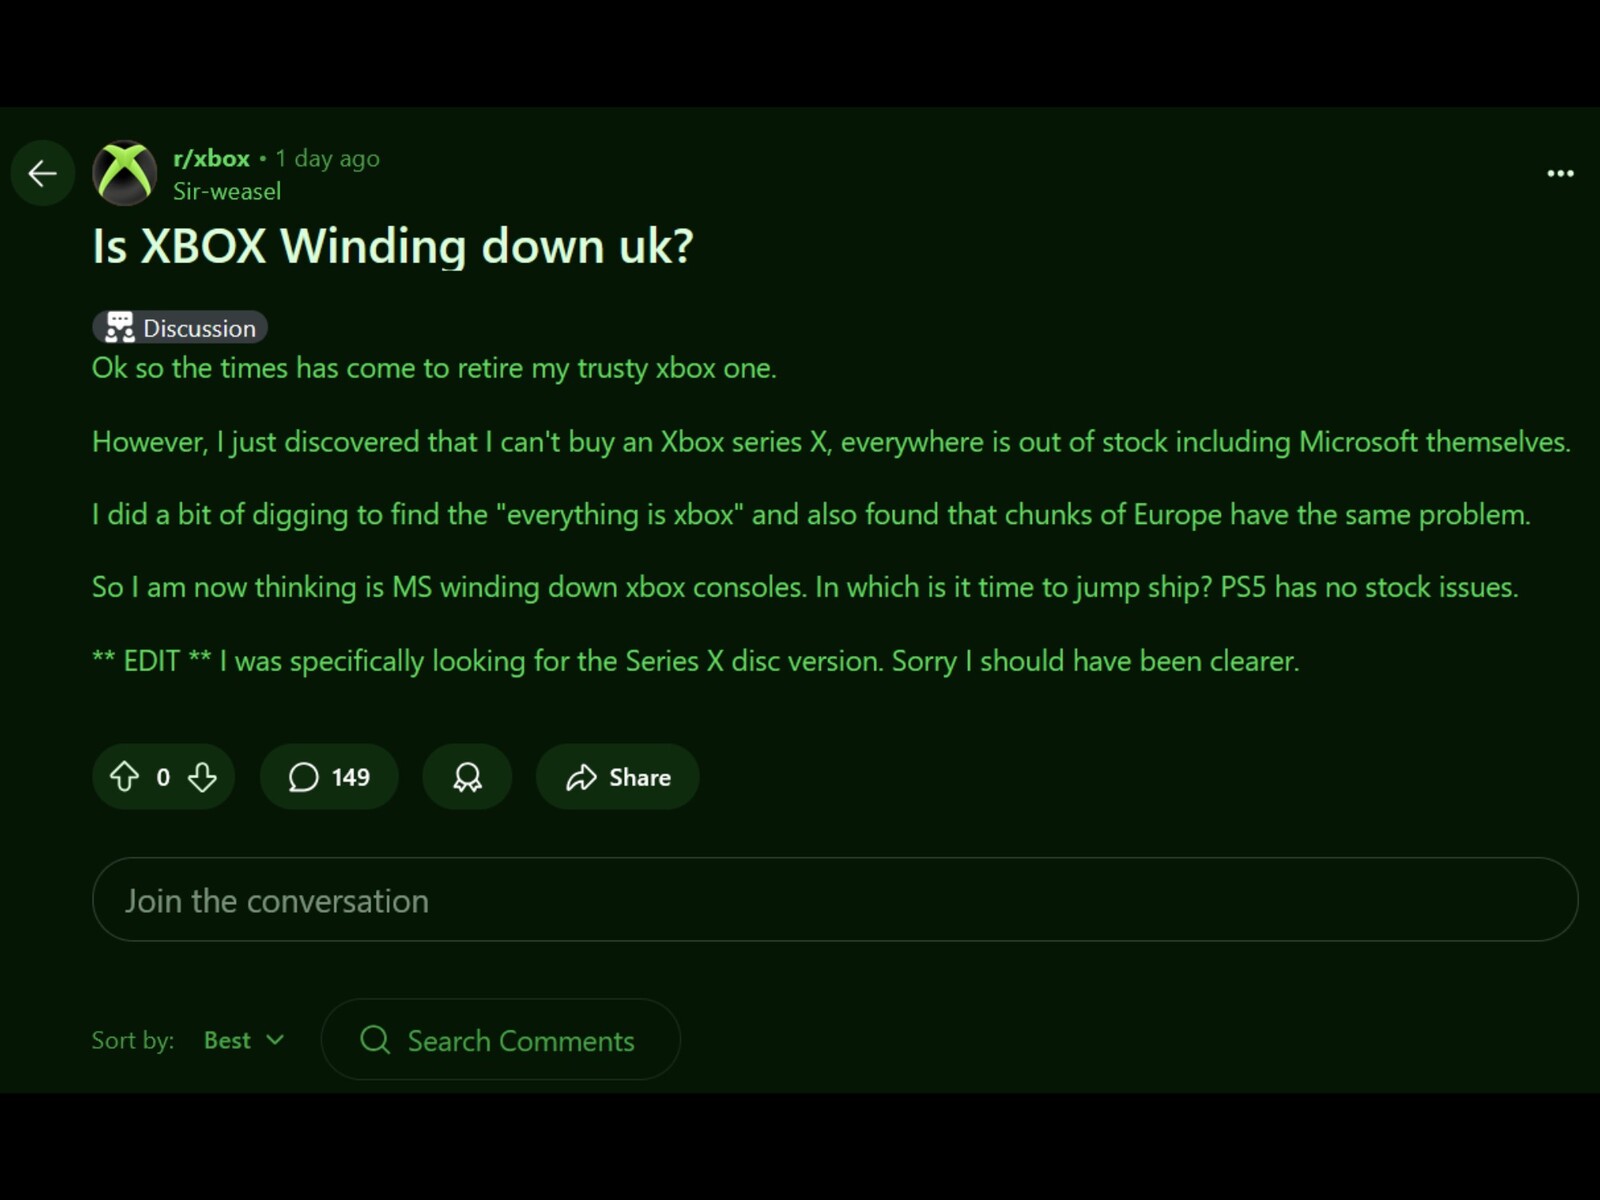This screenshot has width=1600, height=1200.
Task: Click the back arrow button
Action: pyautogui.click(x=42, y=174)
